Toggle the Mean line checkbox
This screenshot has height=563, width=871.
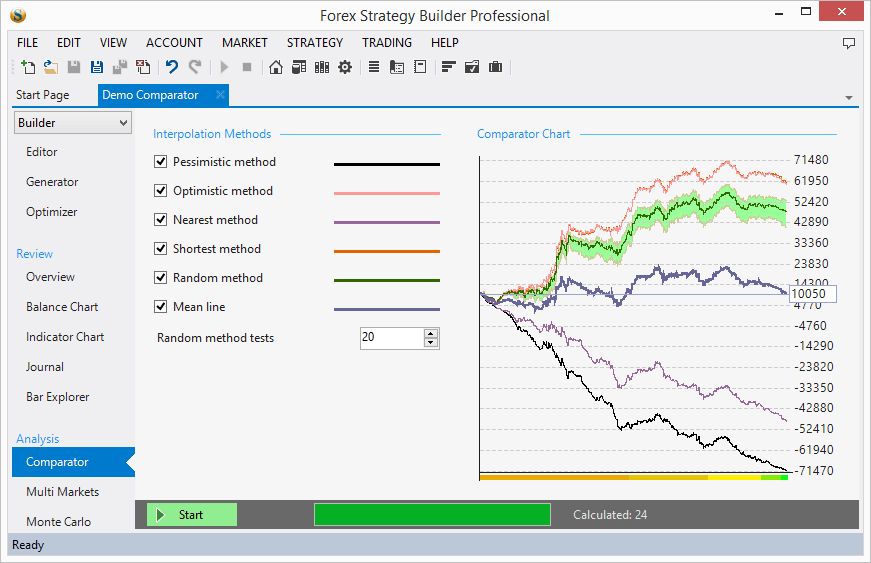pos(161,306)
